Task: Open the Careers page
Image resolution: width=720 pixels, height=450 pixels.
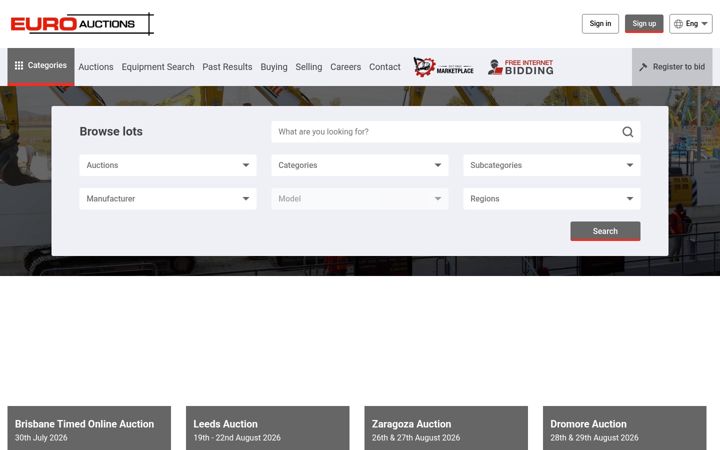Action: click(345, 67)
